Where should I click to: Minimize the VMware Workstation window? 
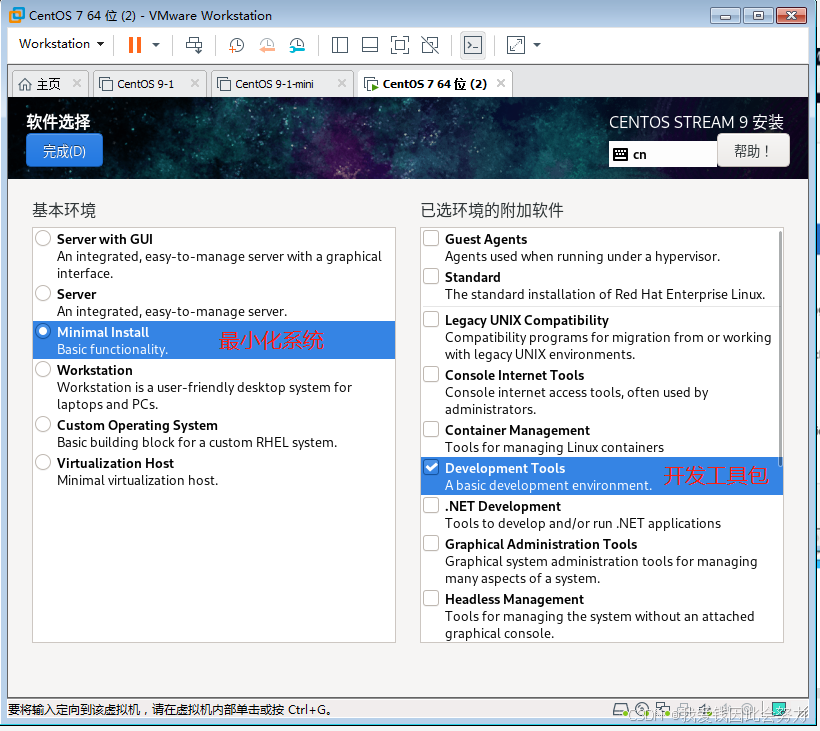pos(725,16)
